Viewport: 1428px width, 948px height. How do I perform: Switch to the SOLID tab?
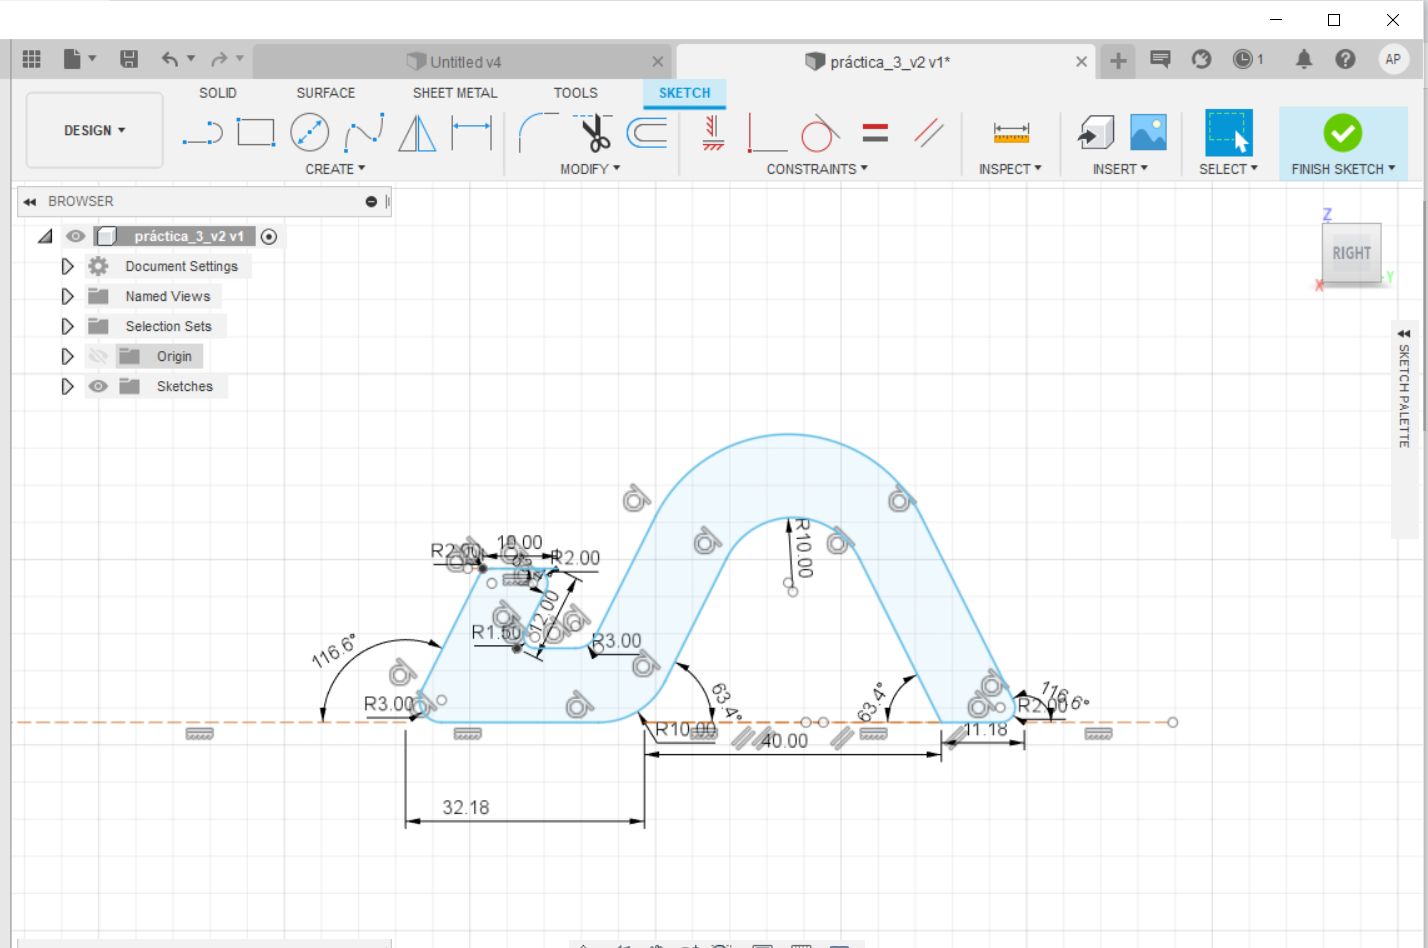click(x=217, y=93)
